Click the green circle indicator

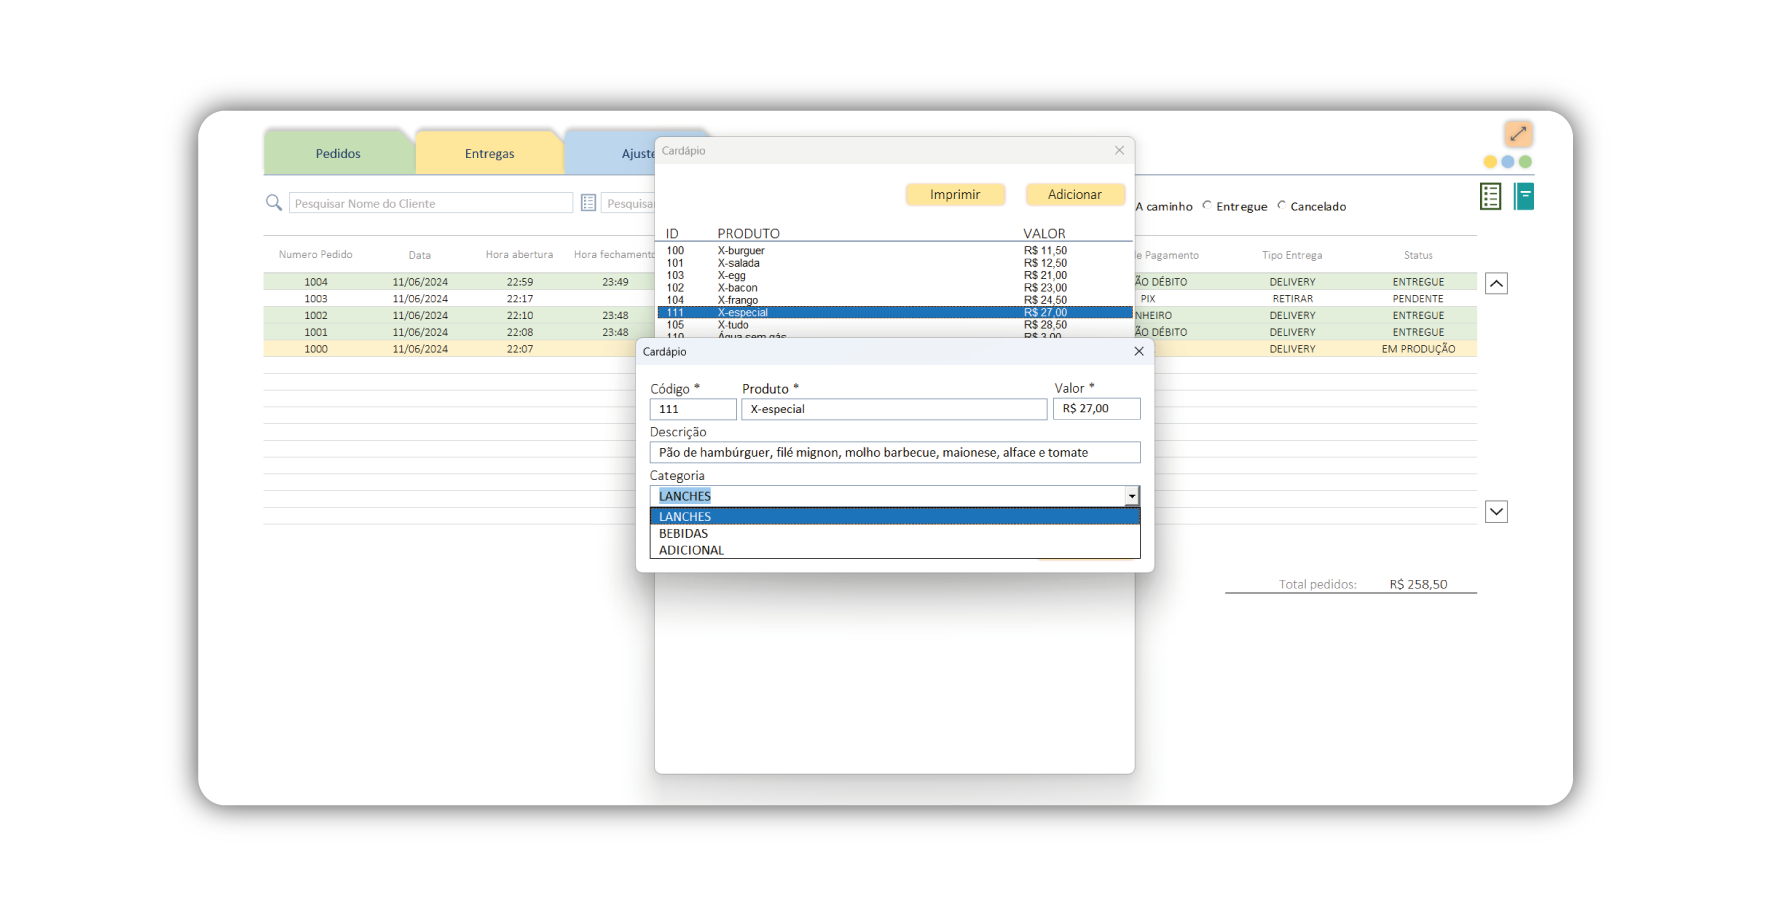click(x=1525, y=162)
